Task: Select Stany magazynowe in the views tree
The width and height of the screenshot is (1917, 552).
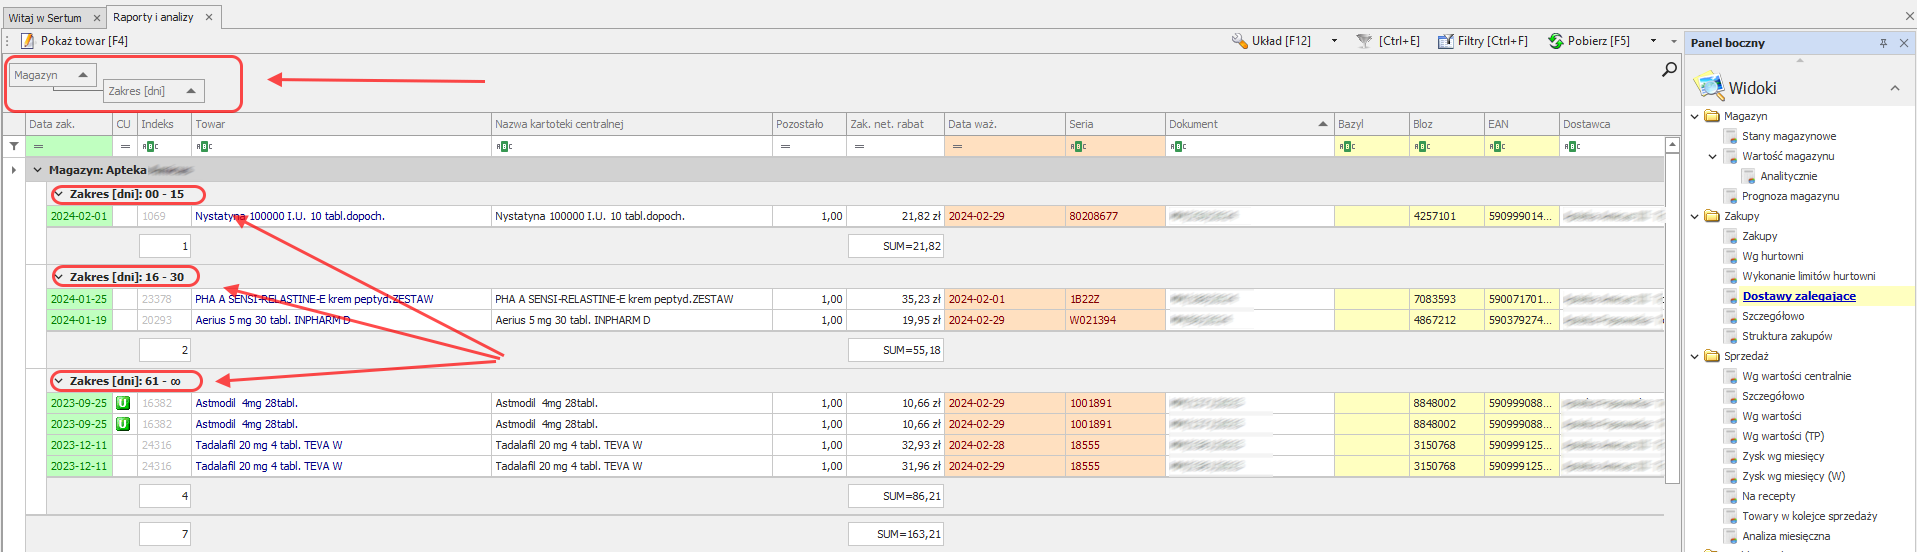Action: click(1788, 136)
